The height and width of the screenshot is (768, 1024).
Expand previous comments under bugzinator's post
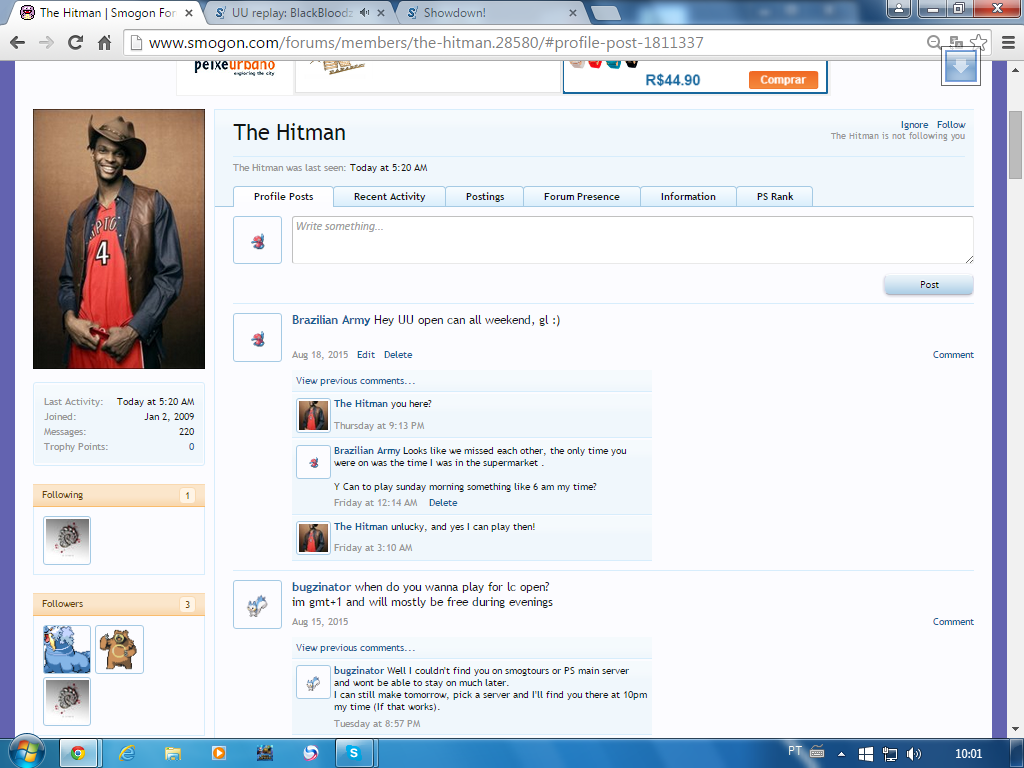[x=355, y=648]
